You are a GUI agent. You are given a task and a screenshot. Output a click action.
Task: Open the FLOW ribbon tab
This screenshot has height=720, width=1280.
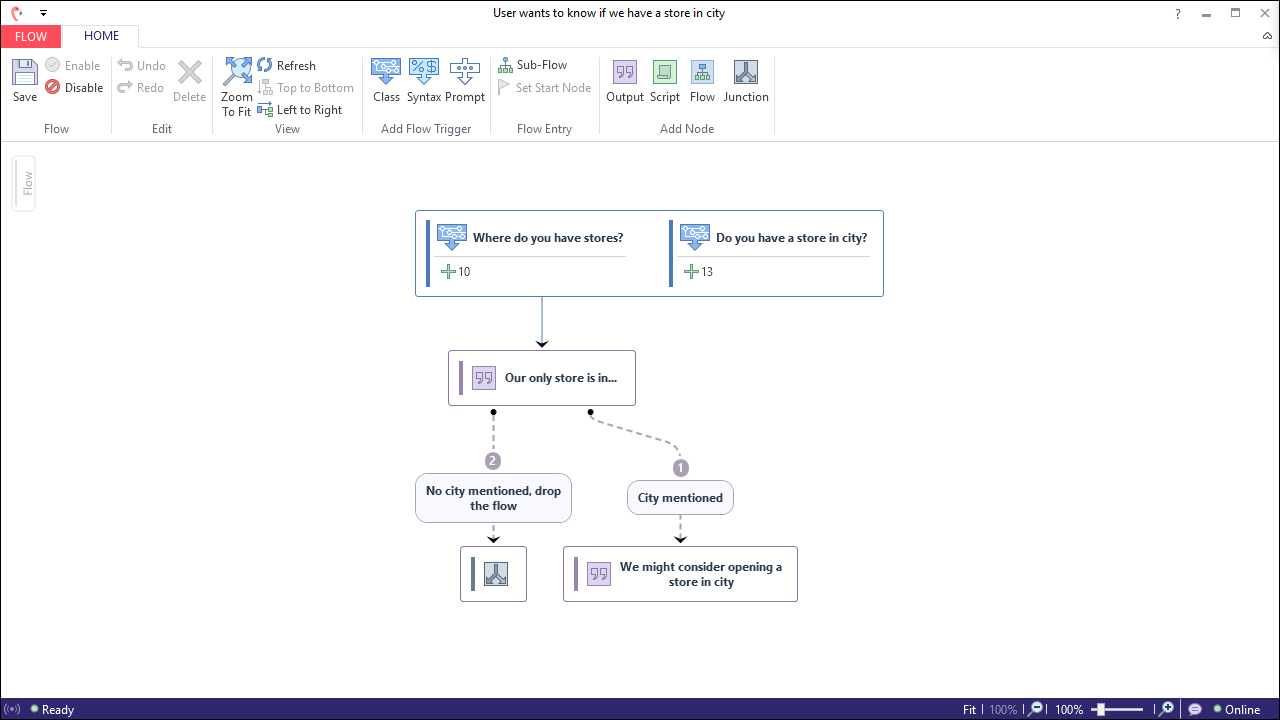(31, 36)
